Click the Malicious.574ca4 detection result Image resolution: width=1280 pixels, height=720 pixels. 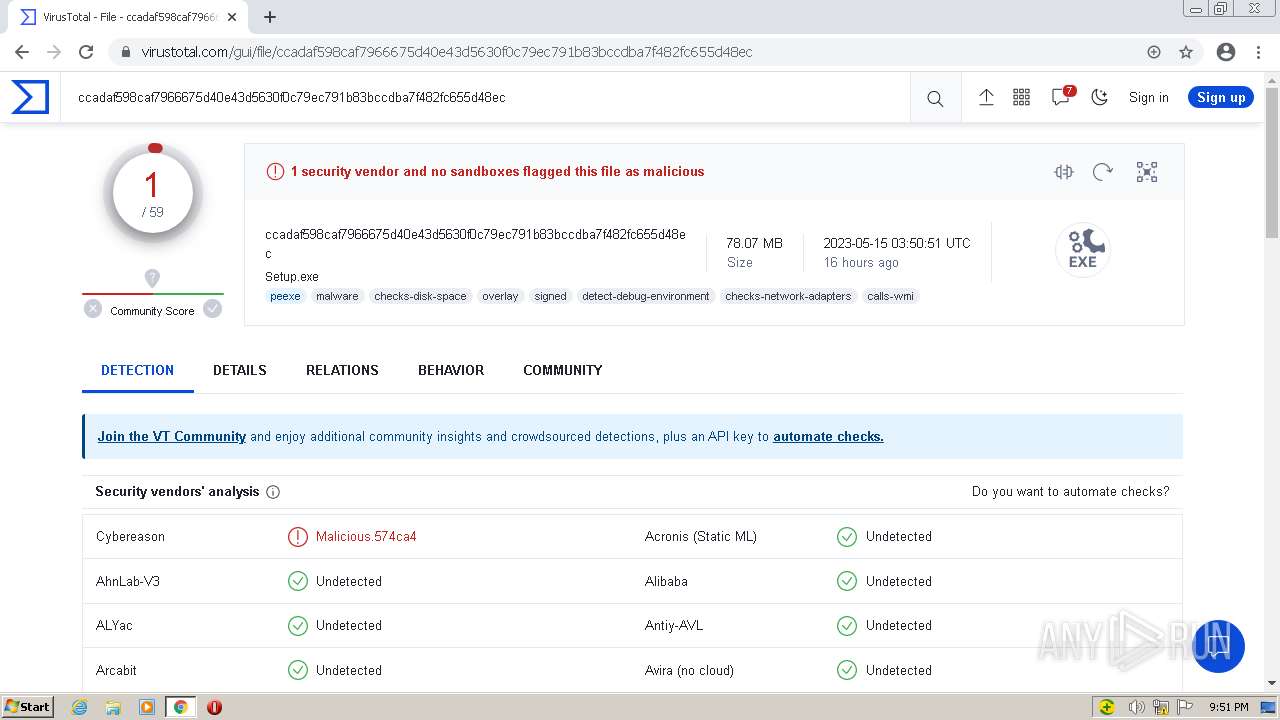[366, 536]
